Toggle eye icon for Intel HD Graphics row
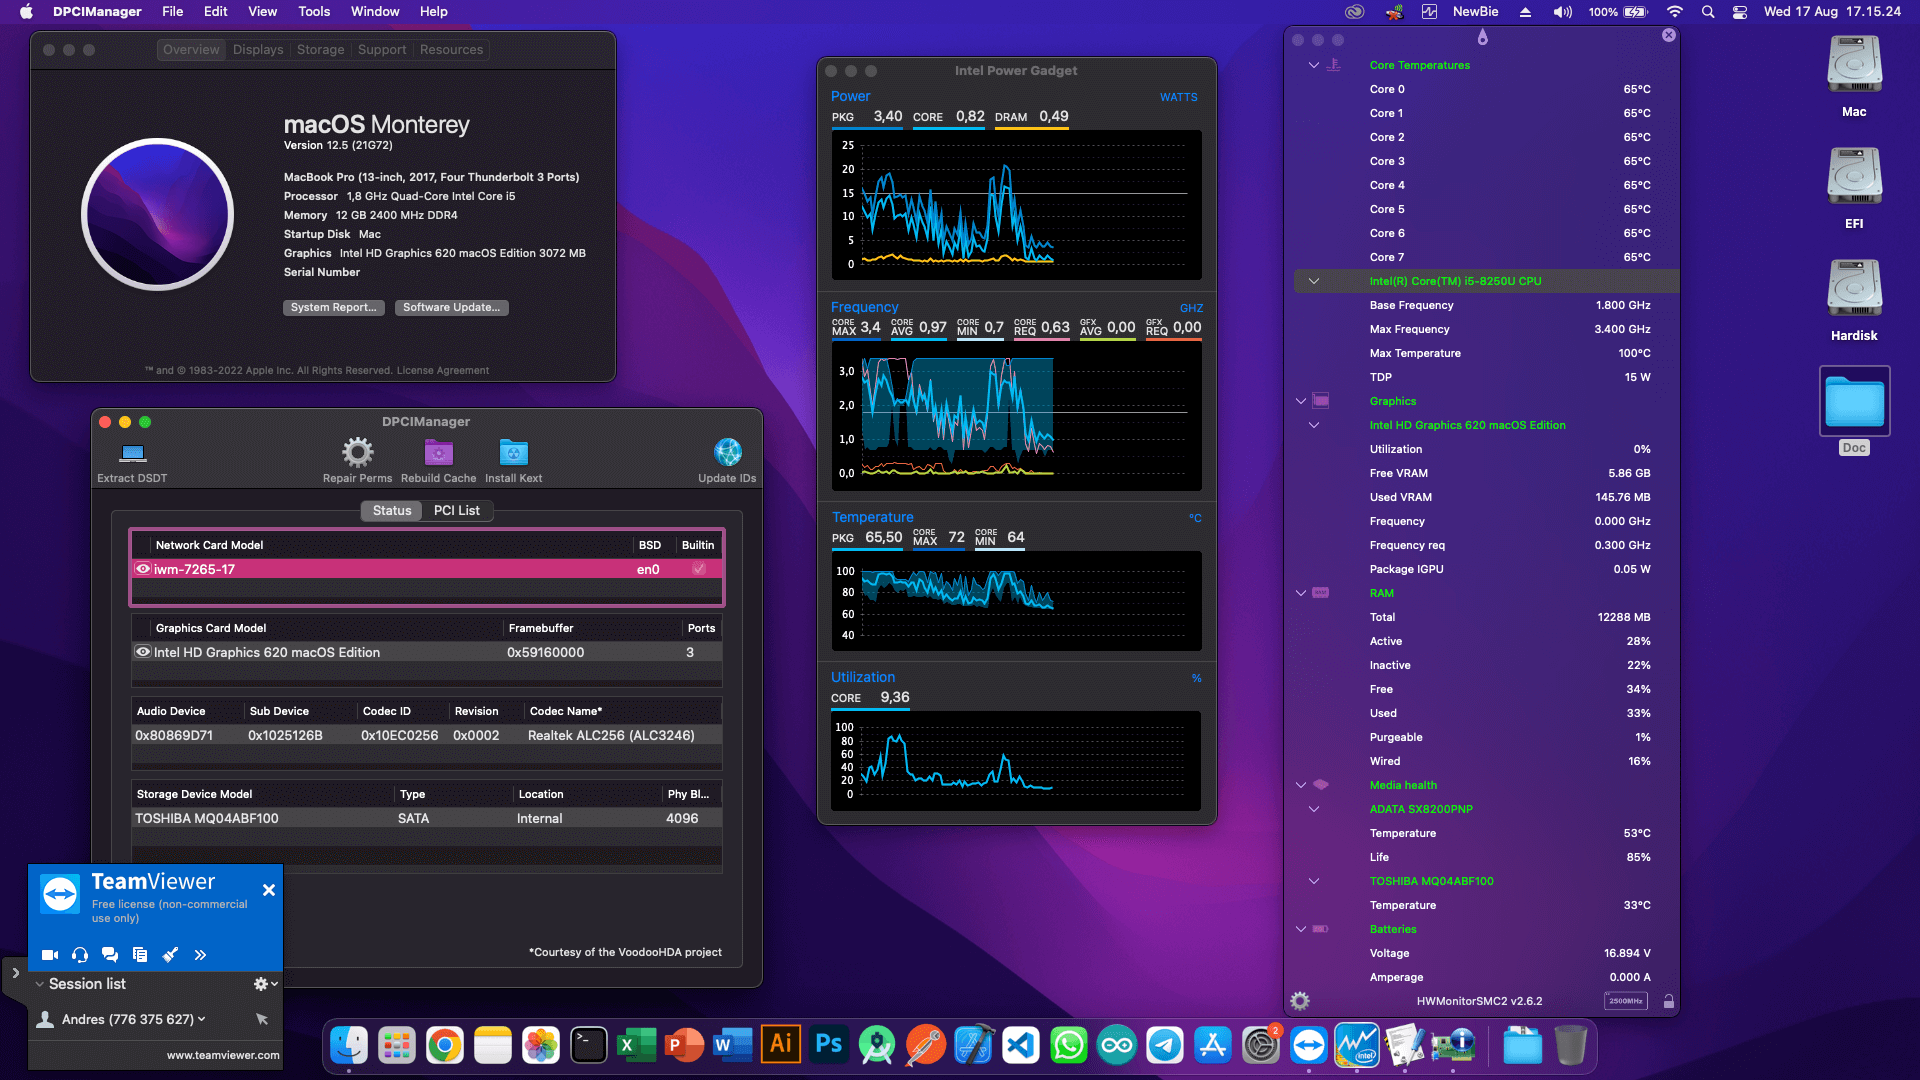Viewport: 1920px width, 1080px height. pyautogui.click(x=143, y=652)
